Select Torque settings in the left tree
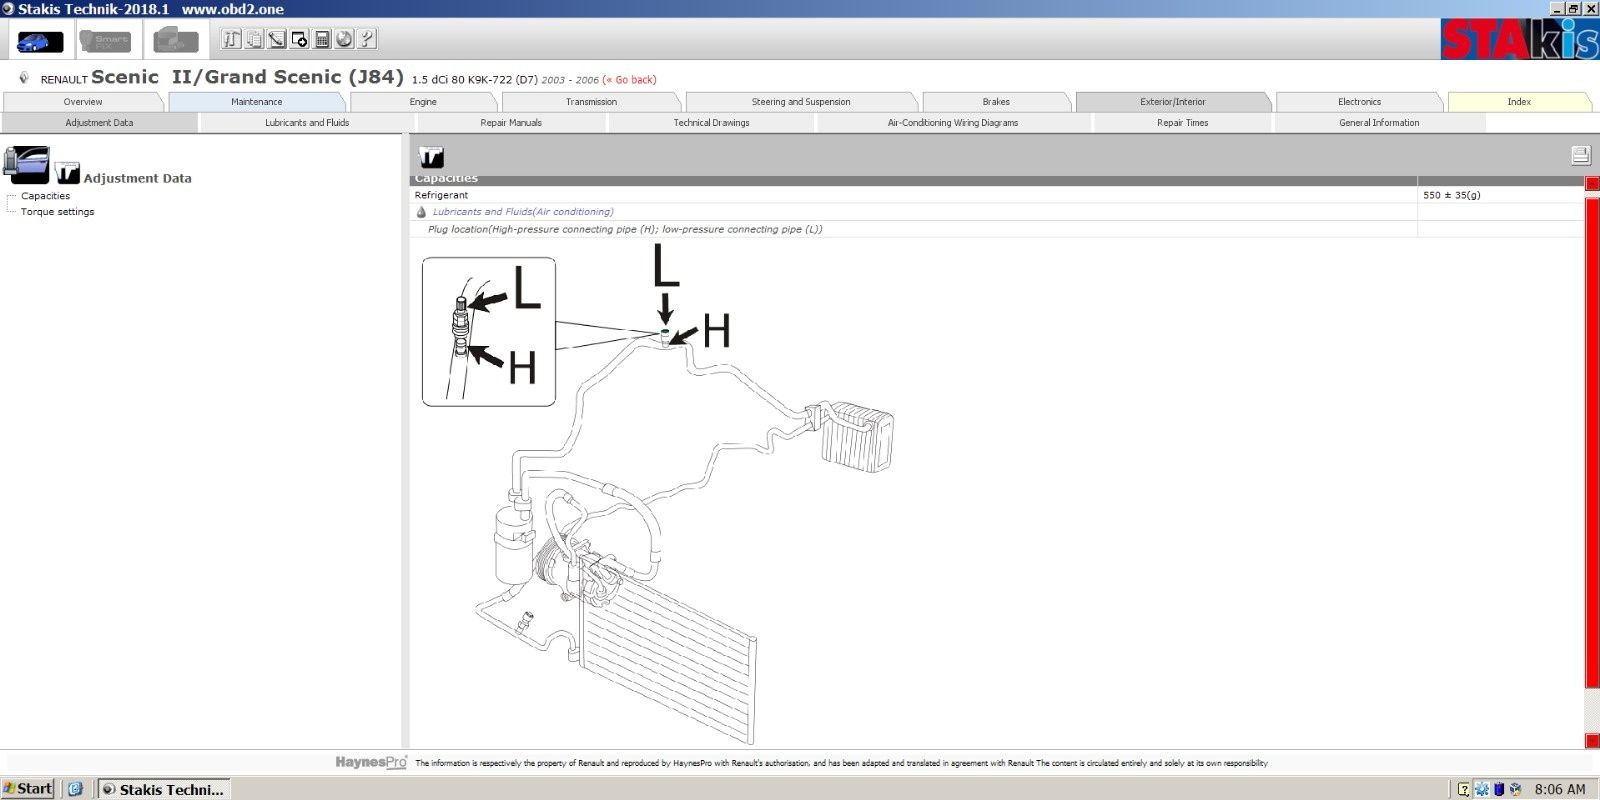The image size is (1600, 800). coord(58,212)
